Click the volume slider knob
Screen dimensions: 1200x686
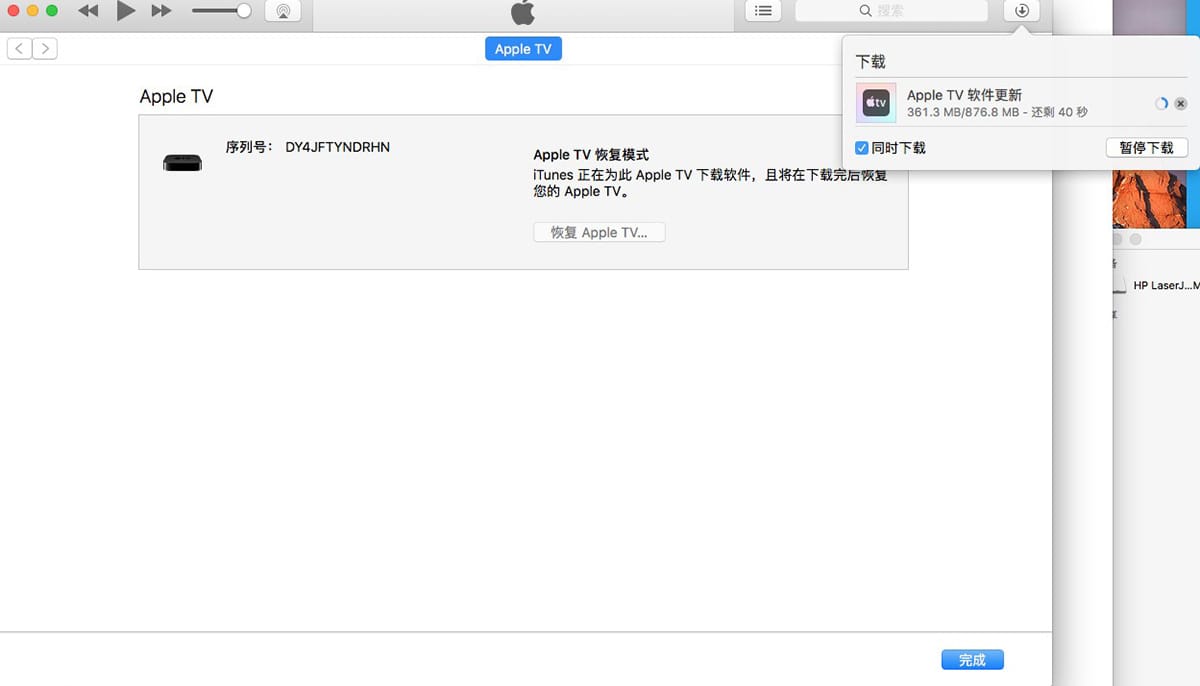[x=243, y=11]
